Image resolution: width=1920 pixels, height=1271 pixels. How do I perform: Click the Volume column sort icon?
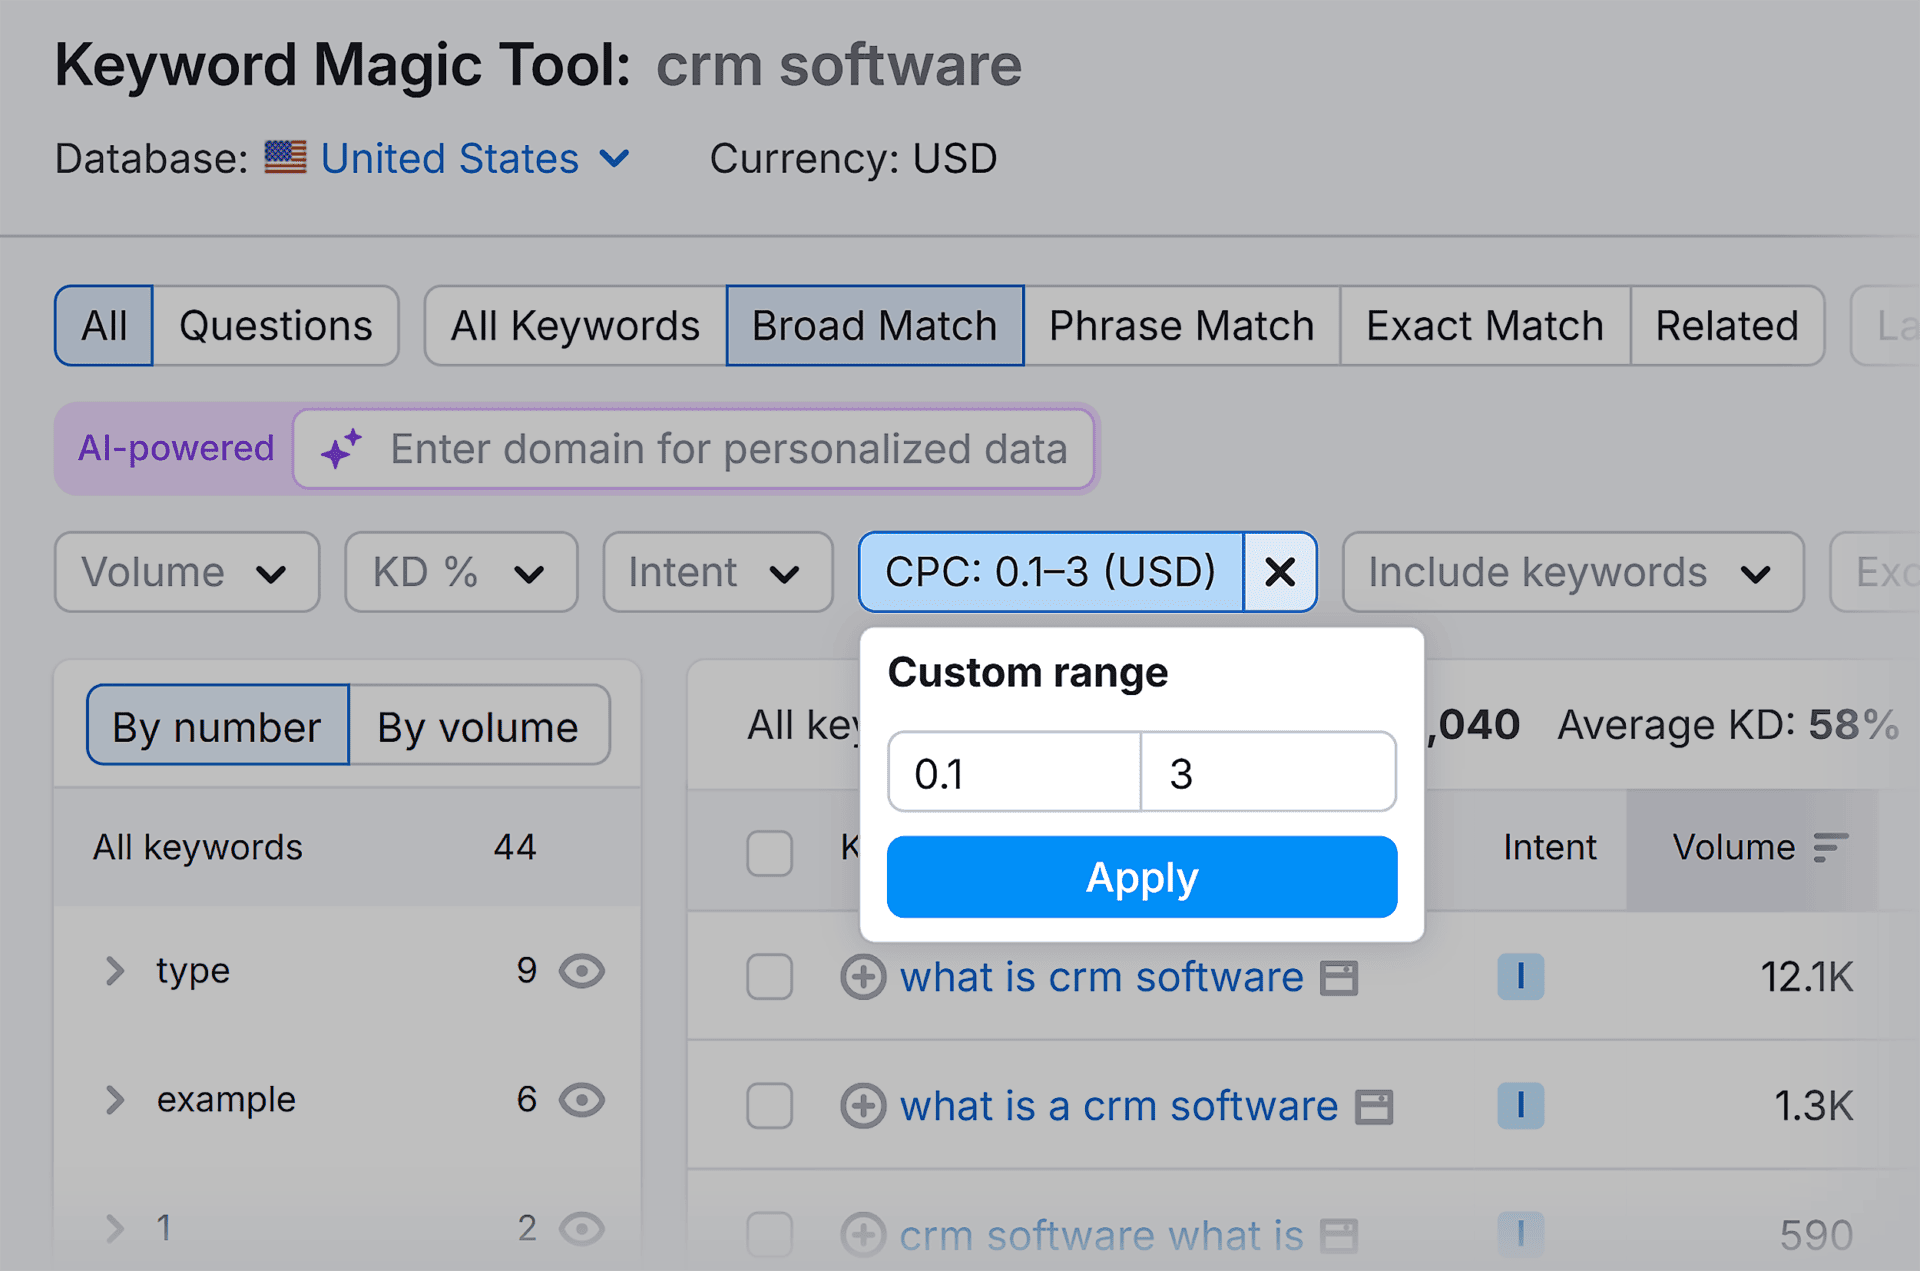[1830, 847]
